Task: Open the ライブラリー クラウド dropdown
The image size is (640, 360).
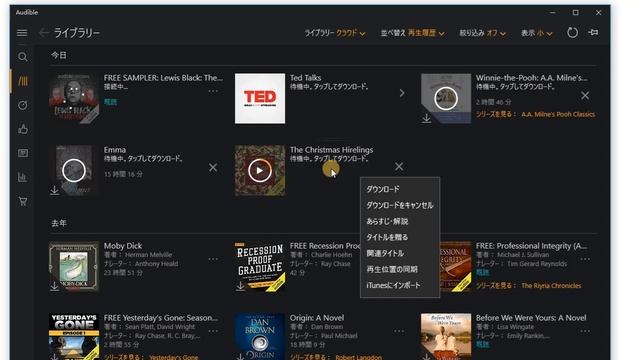Action: 335,33
